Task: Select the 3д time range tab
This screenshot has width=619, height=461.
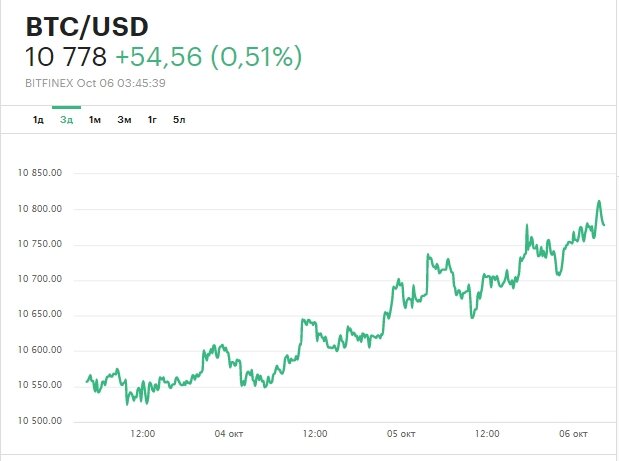Action: click(x=66, y=120)
